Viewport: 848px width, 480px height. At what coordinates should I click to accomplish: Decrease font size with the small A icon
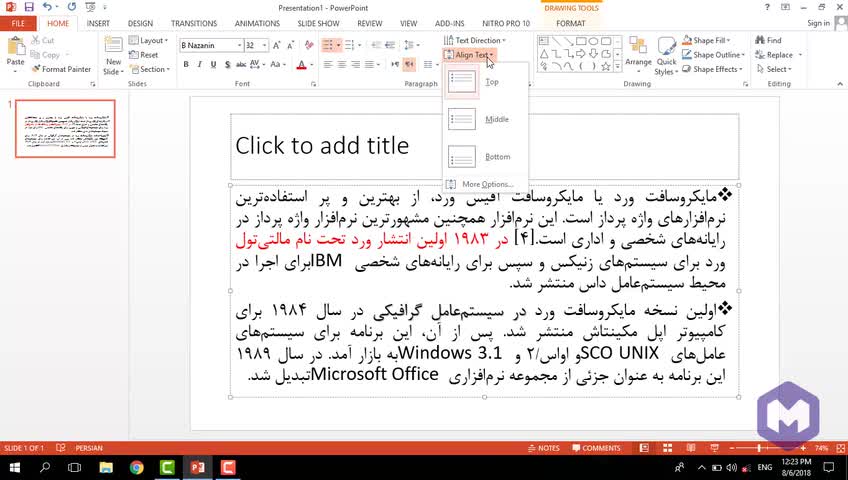[x=290, y=45]
